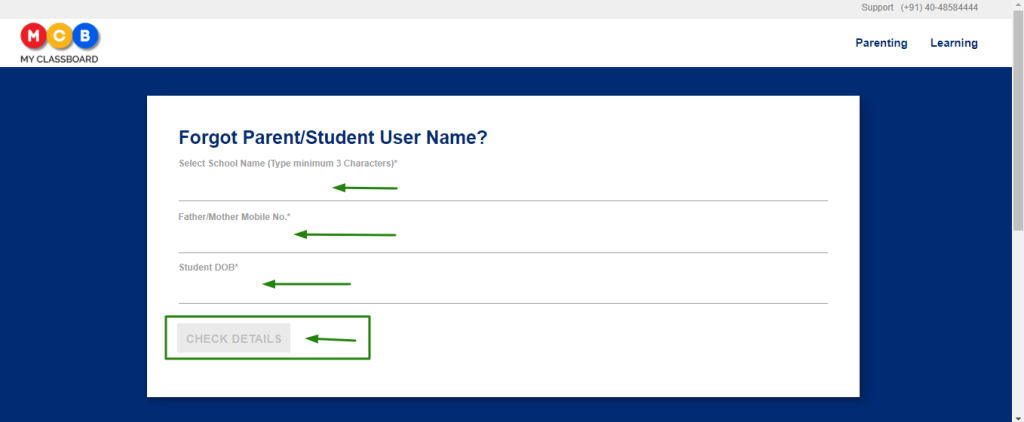The image size is (1024, 422).
Task: Click the red M circle in the logo
Action: click(x=34, y=37)
